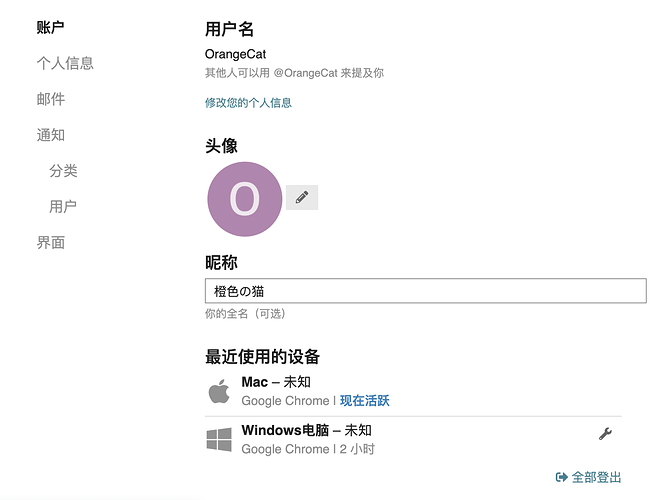This screenshot has height=500, width=665.
Task: Click the 全部登出 link
Action: click(596, 477)
